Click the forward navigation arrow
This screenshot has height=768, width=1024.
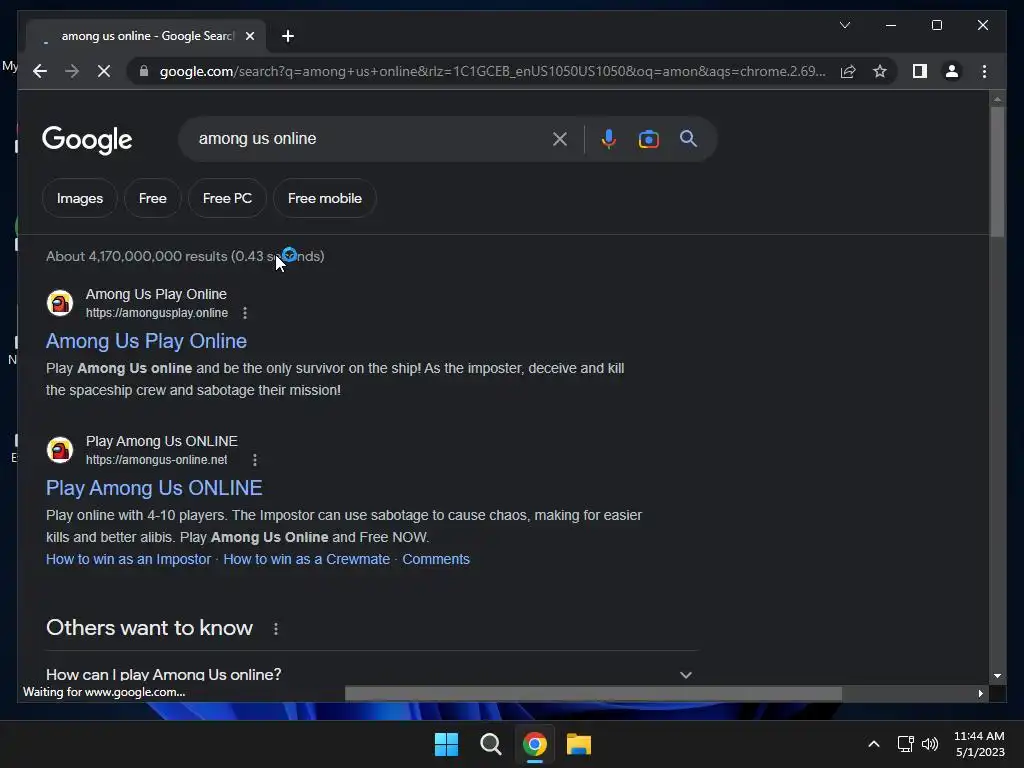[72, 71]
